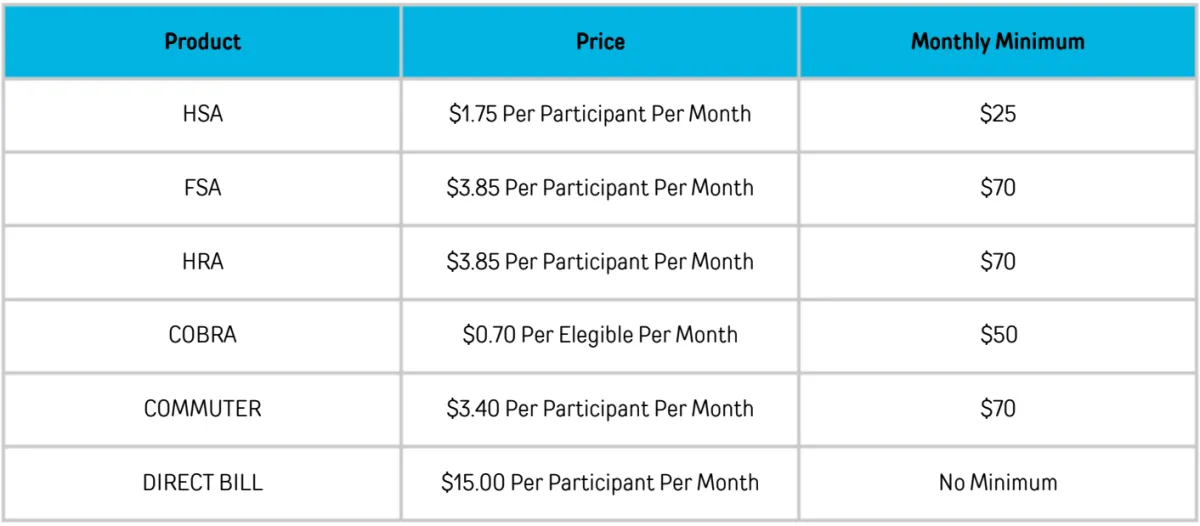This screenshot has width=1200, height=526.
Task: Click the $1.75 Per Participant price
Action: (x=600, y=114)
